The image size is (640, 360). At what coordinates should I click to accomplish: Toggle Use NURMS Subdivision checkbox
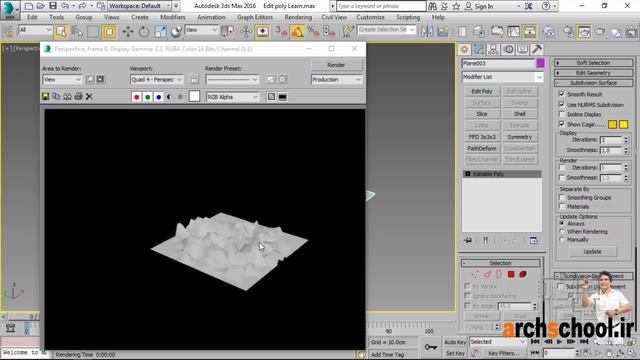click(x=562, y=104)
